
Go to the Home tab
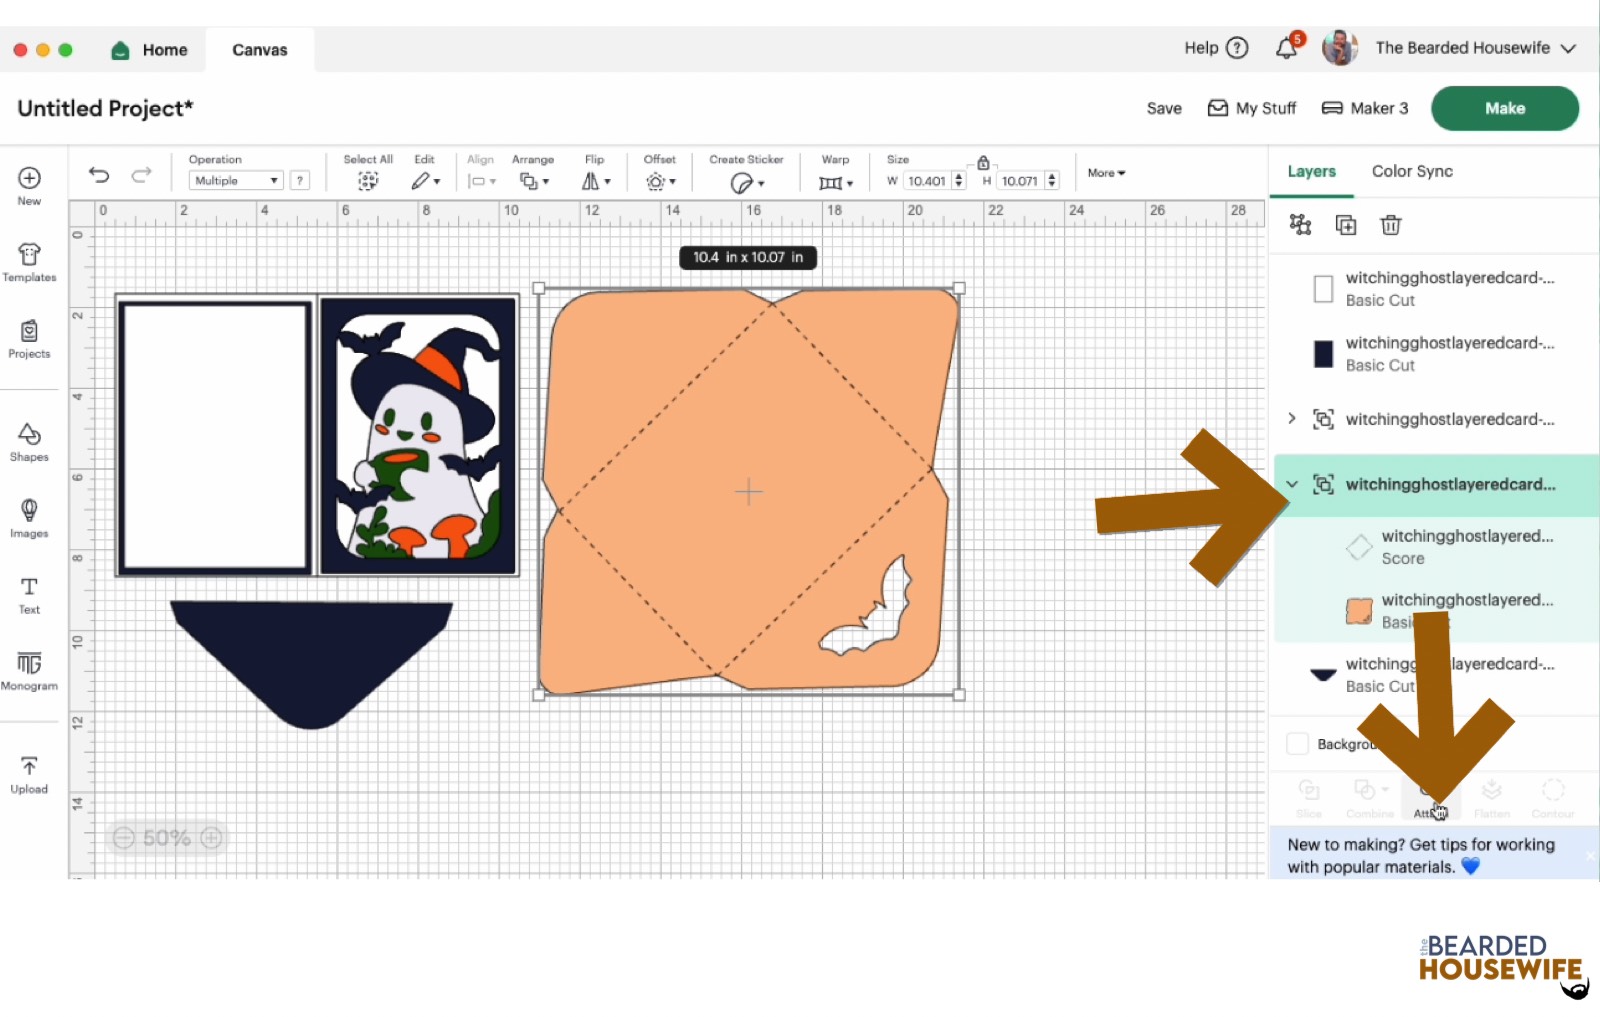click(x=150, y=50)
